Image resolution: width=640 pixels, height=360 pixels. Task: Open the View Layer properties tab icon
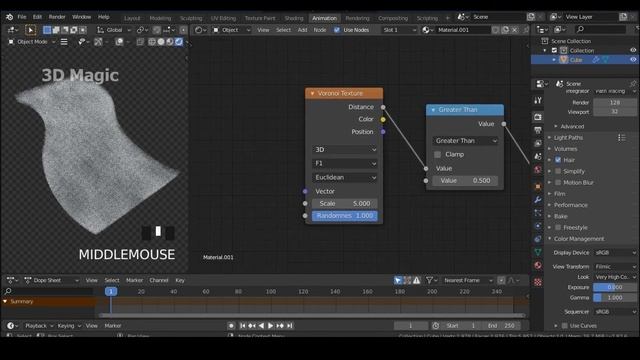[538, 143]
